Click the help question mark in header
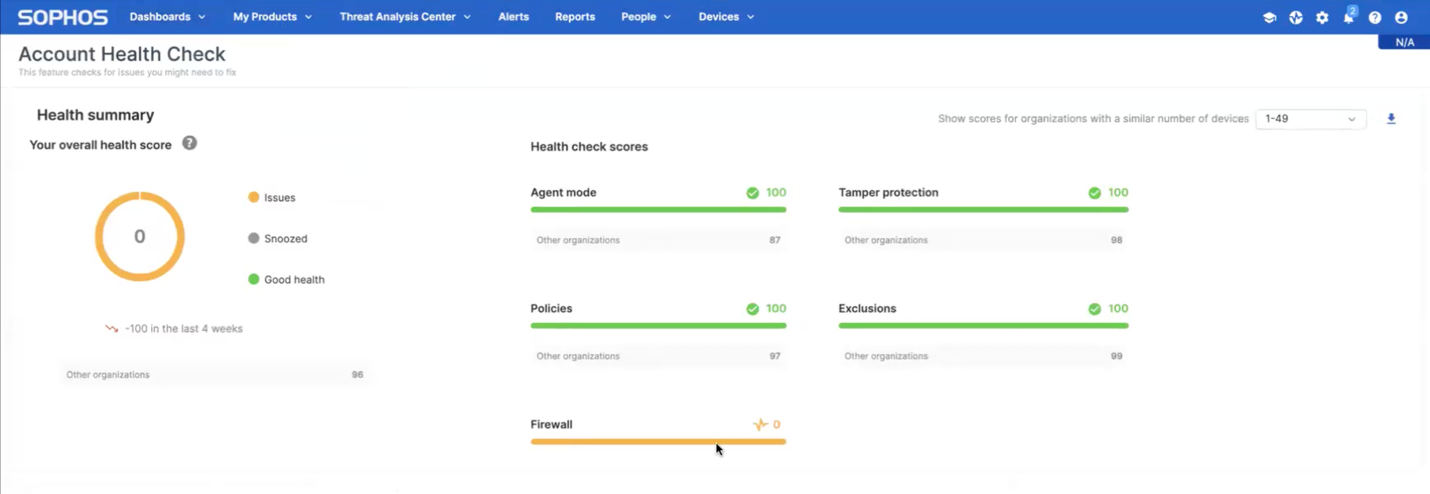Image resolution: width=1430 pixels, height=494 pixels. (1375, 17)
